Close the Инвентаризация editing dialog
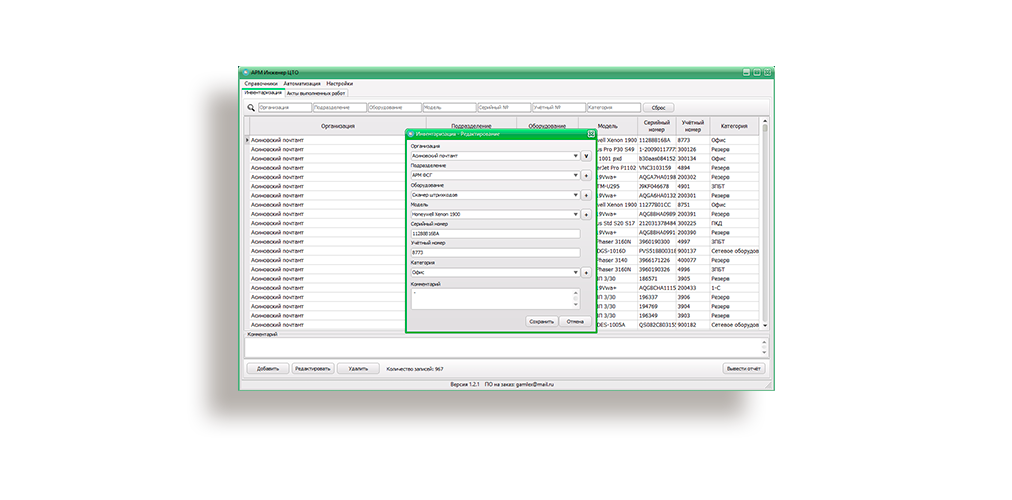This screenshot has height=500, width=1012. (x=591, y=133)
